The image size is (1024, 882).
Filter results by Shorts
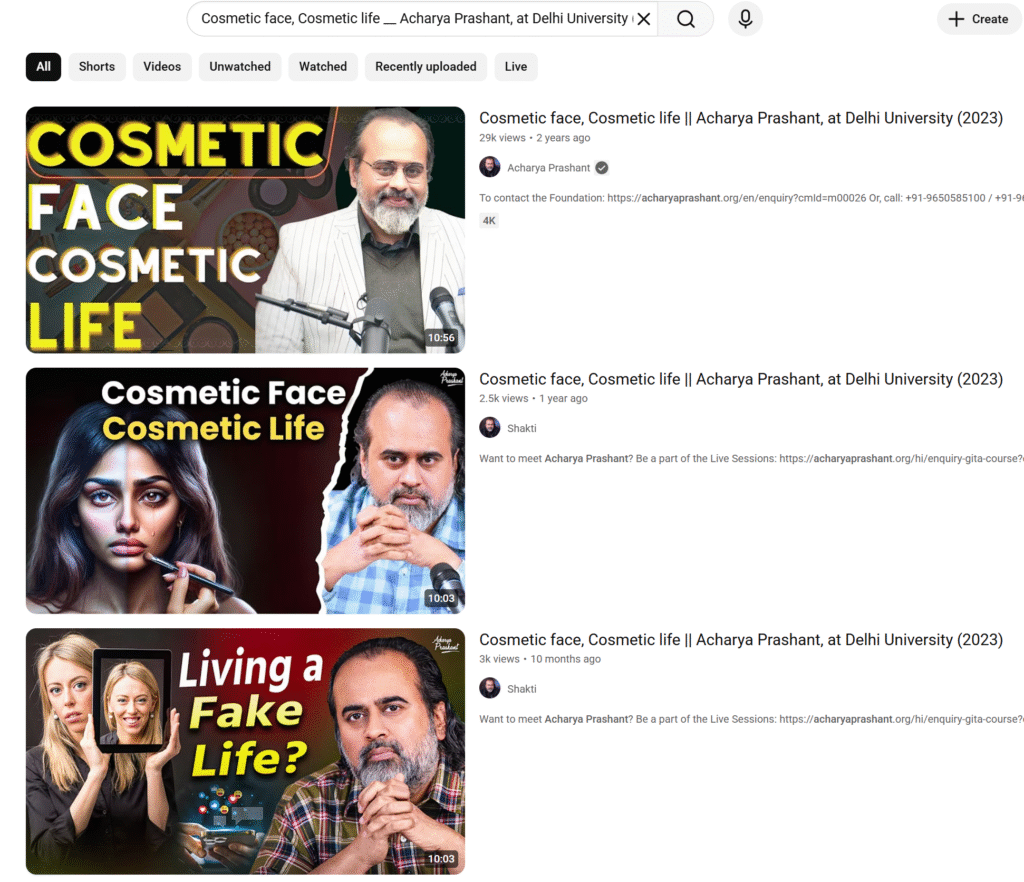coord(97,67)
